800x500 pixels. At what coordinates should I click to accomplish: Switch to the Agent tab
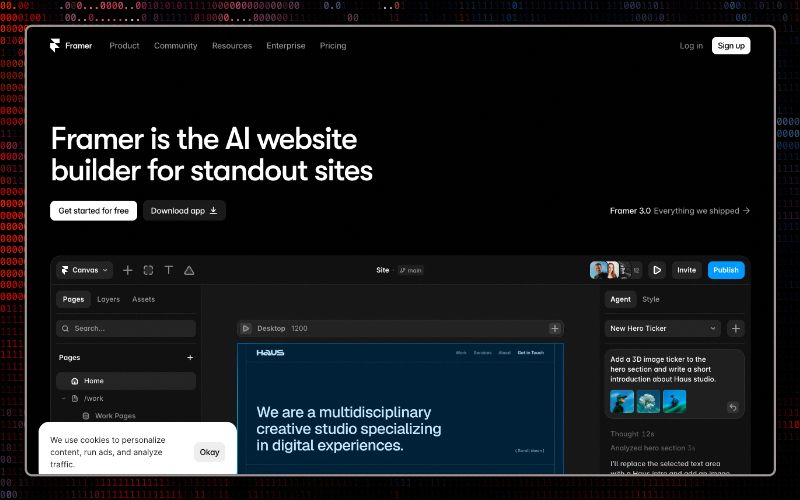click(x=620, y=299)
